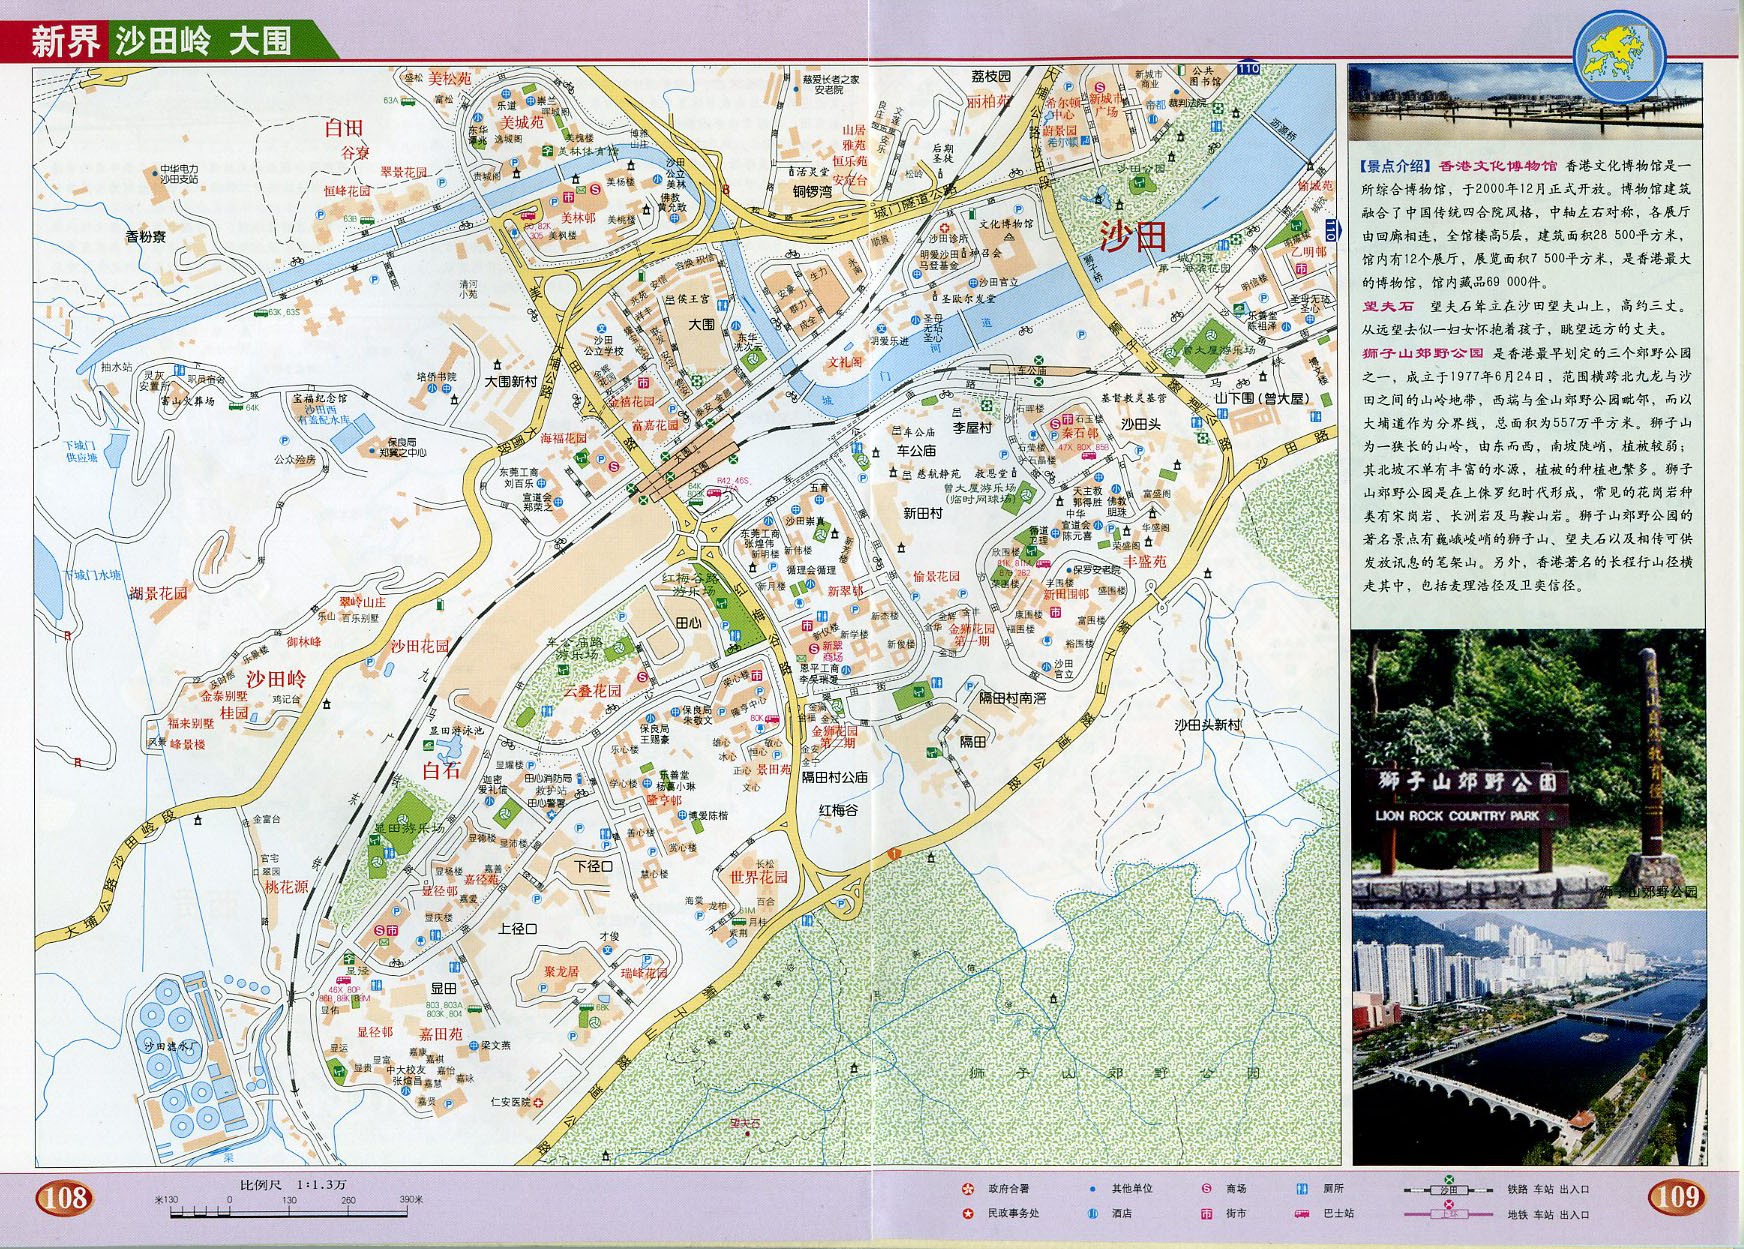Select the 商场 shopping mall legend icon
The image size is (1744, 1249).
pyautogui.click(x=1206, y=1189)
